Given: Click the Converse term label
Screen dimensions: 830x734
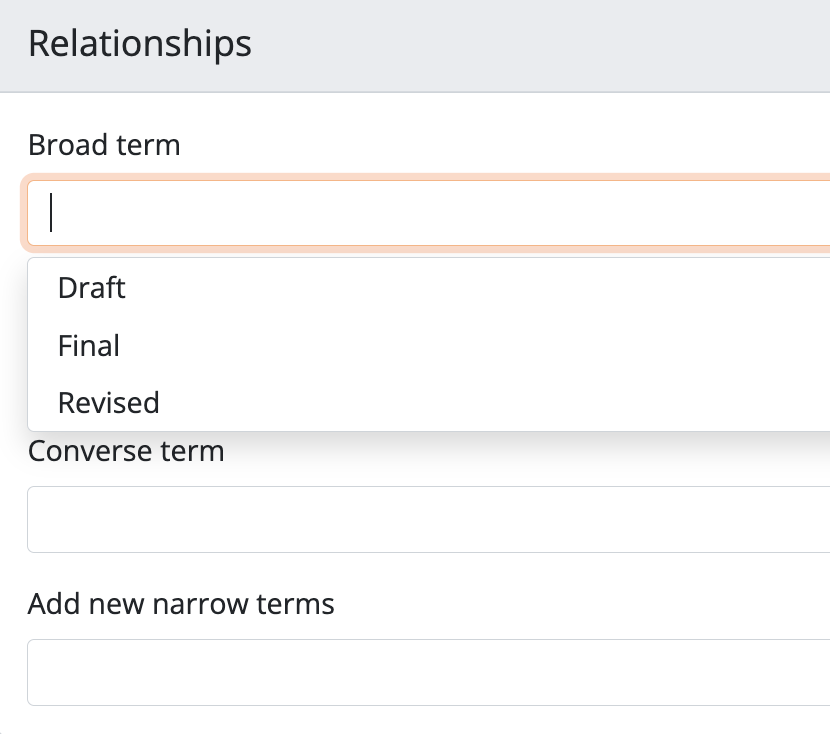Looking at the screenshot, I should [126, 451].
